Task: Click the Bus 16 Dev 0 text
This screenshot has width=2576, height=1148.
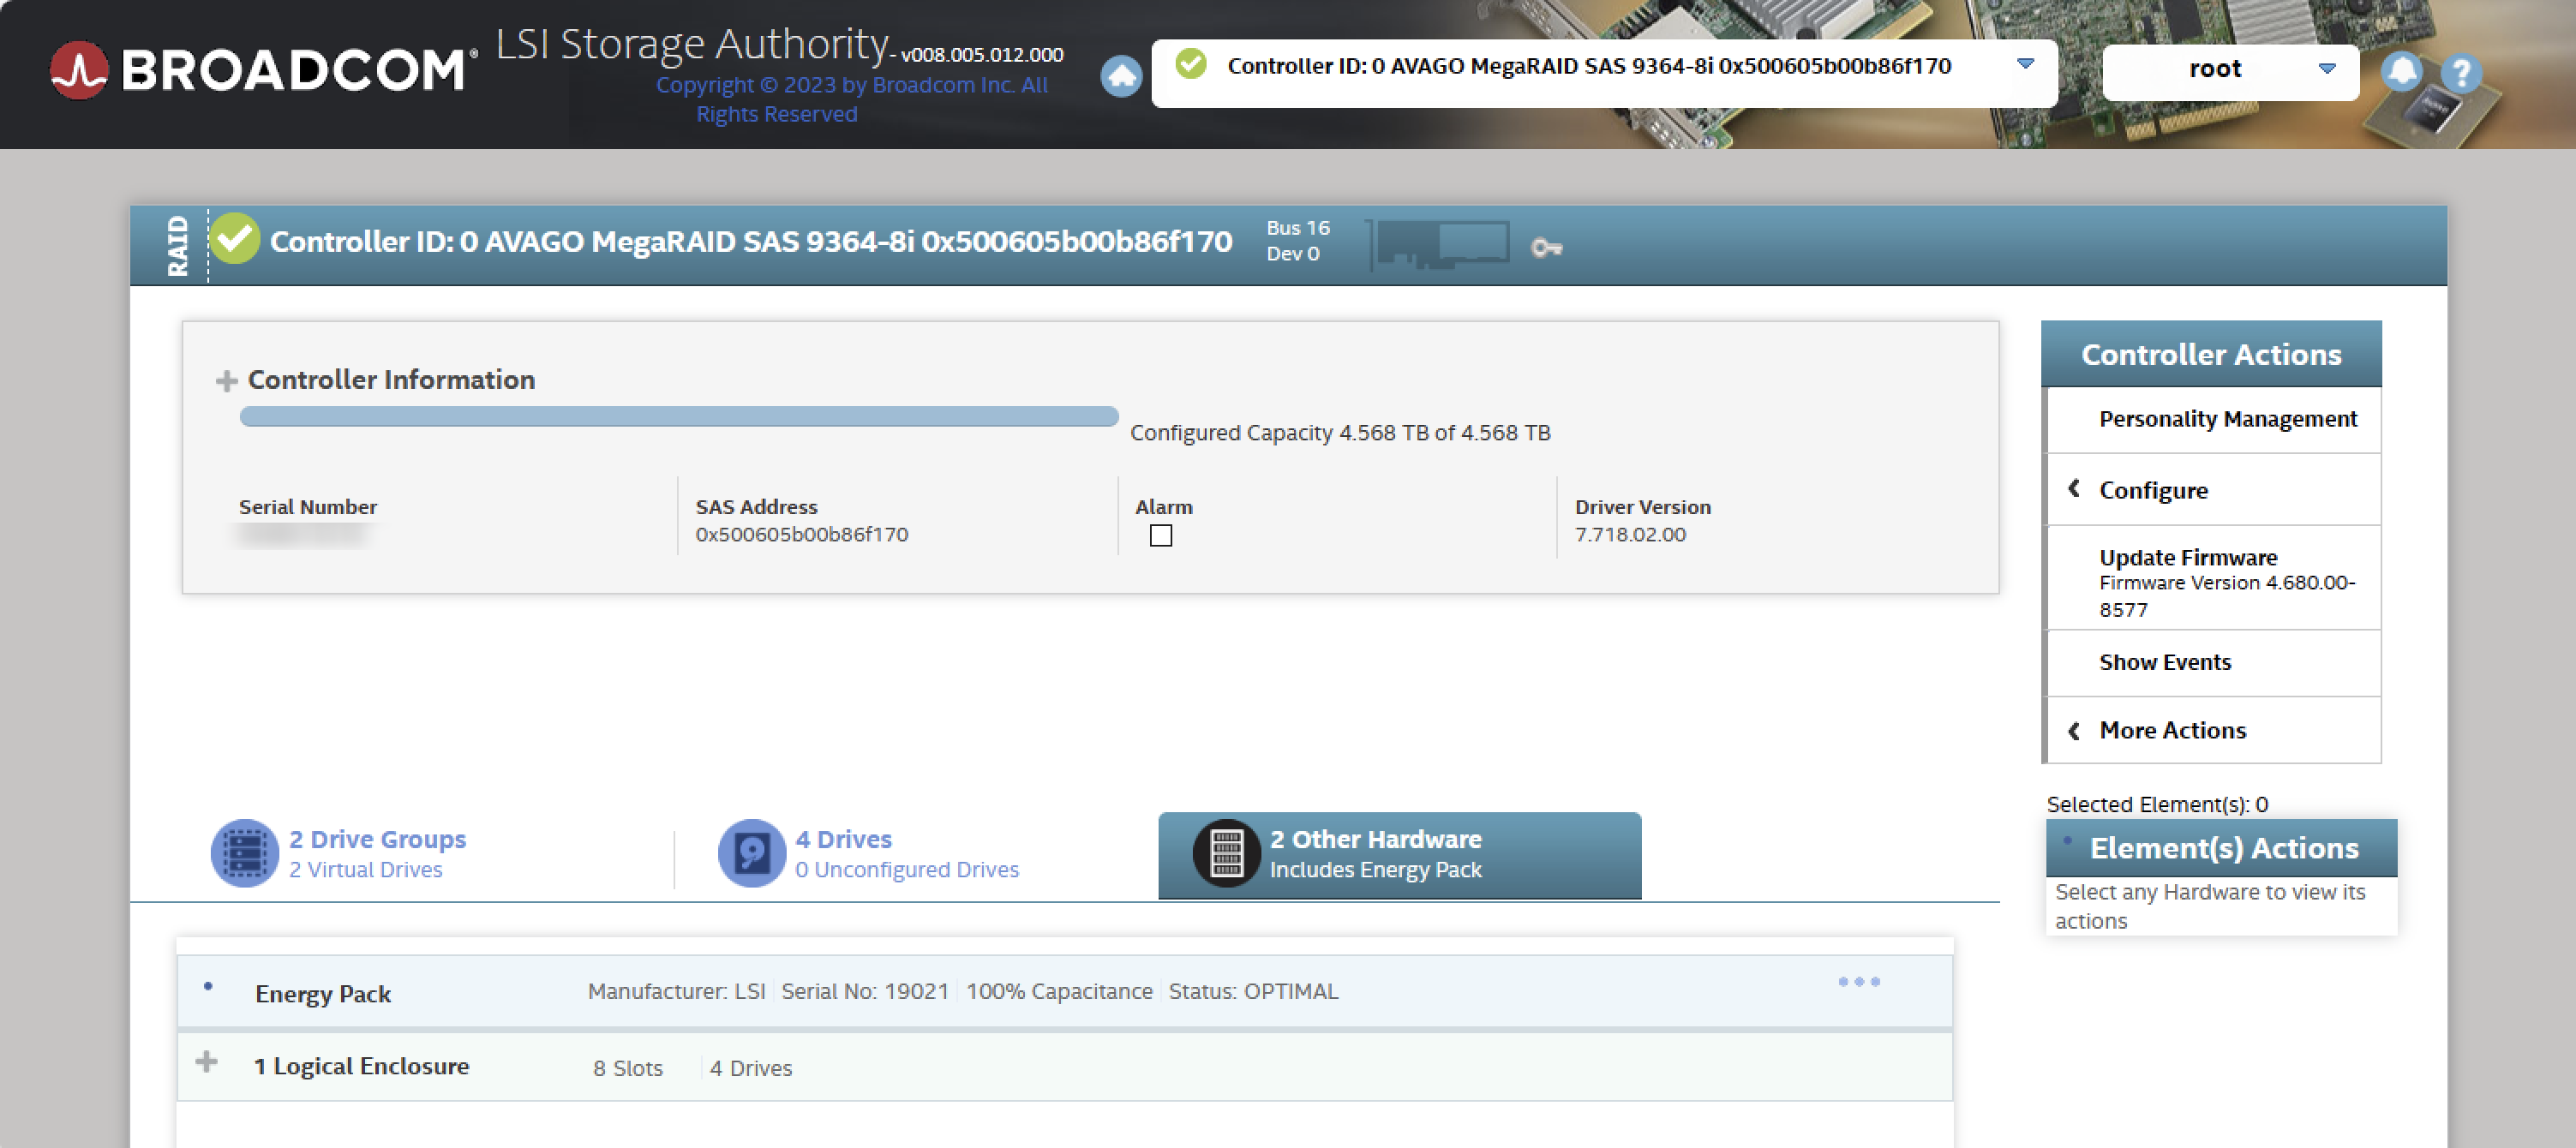Action: [x=1297, y=240]
